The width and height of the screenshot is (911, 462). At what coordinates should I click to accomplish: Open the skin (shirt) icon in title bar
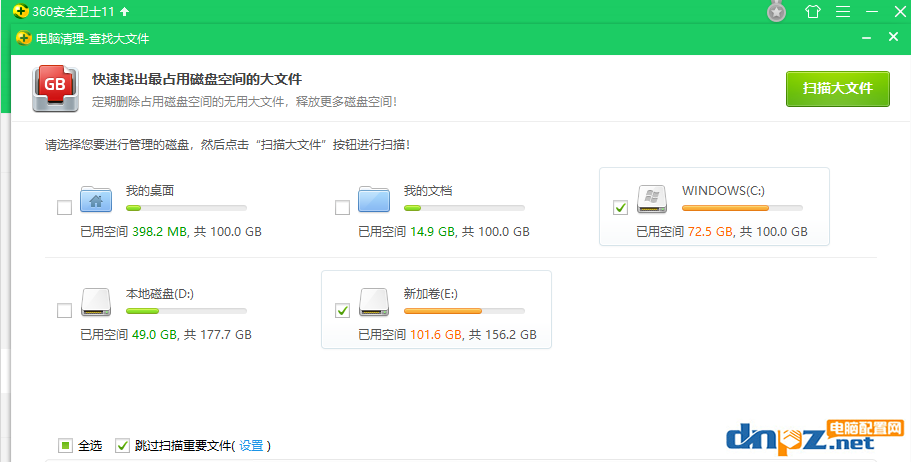coord(813,11)
